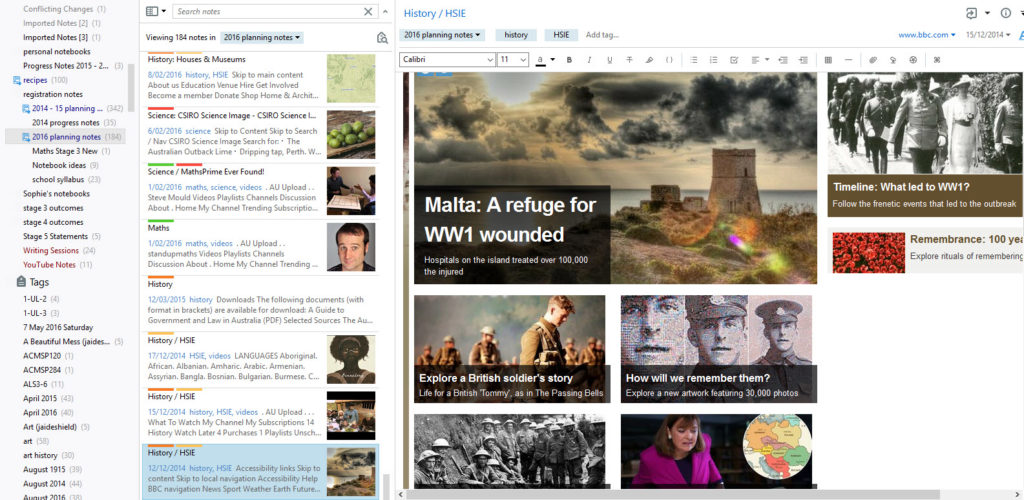The height and width of the screenshot is (500, 1024).
Task: Apply underline formatting to text
Action: [x=609, y=60]
